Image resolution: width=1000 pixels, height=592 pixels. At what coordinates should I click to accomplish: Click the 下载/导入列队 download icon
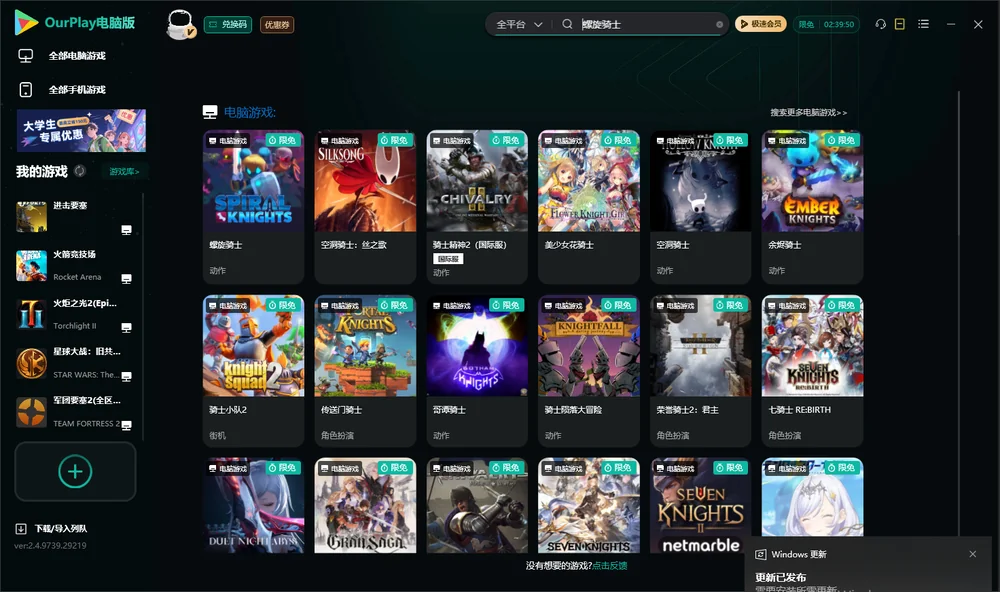point(21,528)
